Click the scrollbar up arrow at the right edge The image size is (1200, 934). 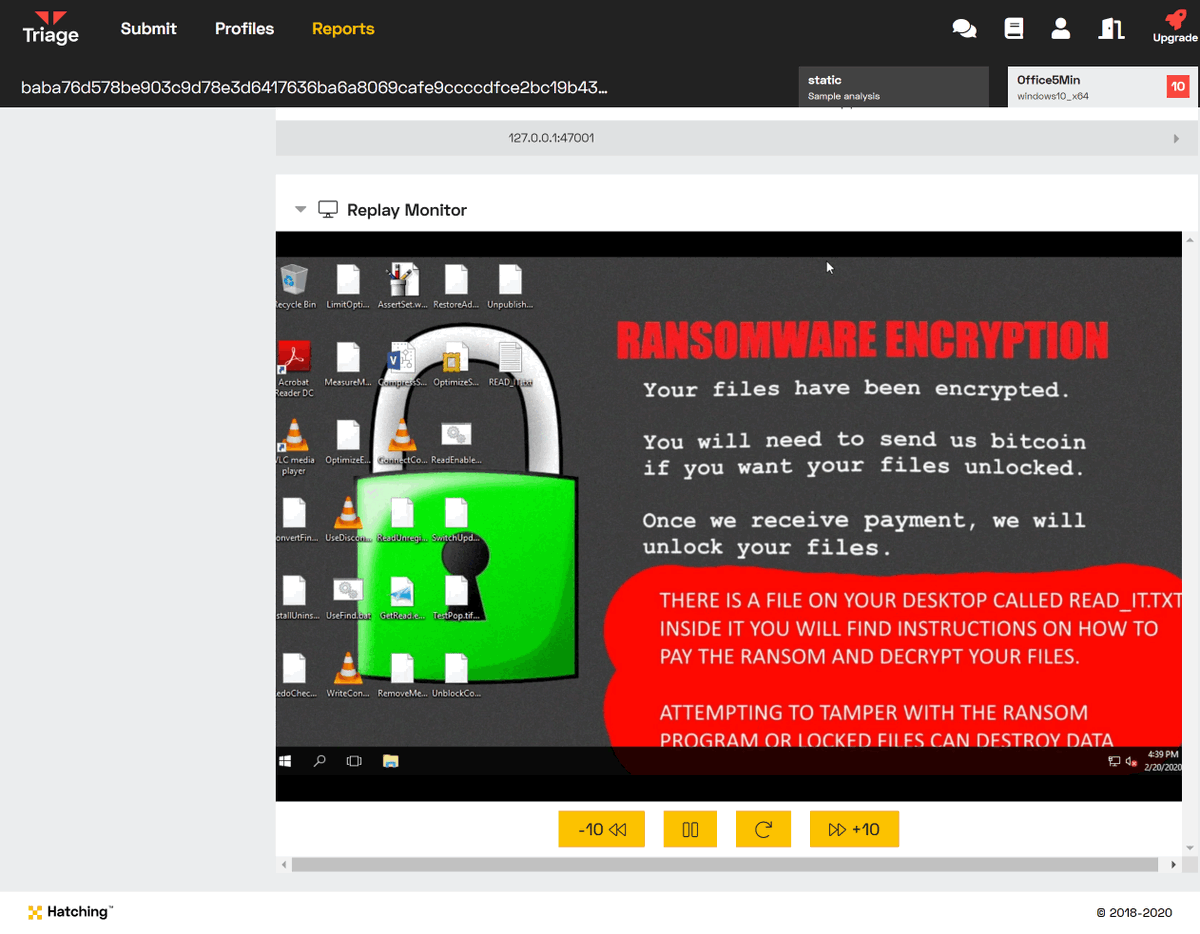(1190, 240)
